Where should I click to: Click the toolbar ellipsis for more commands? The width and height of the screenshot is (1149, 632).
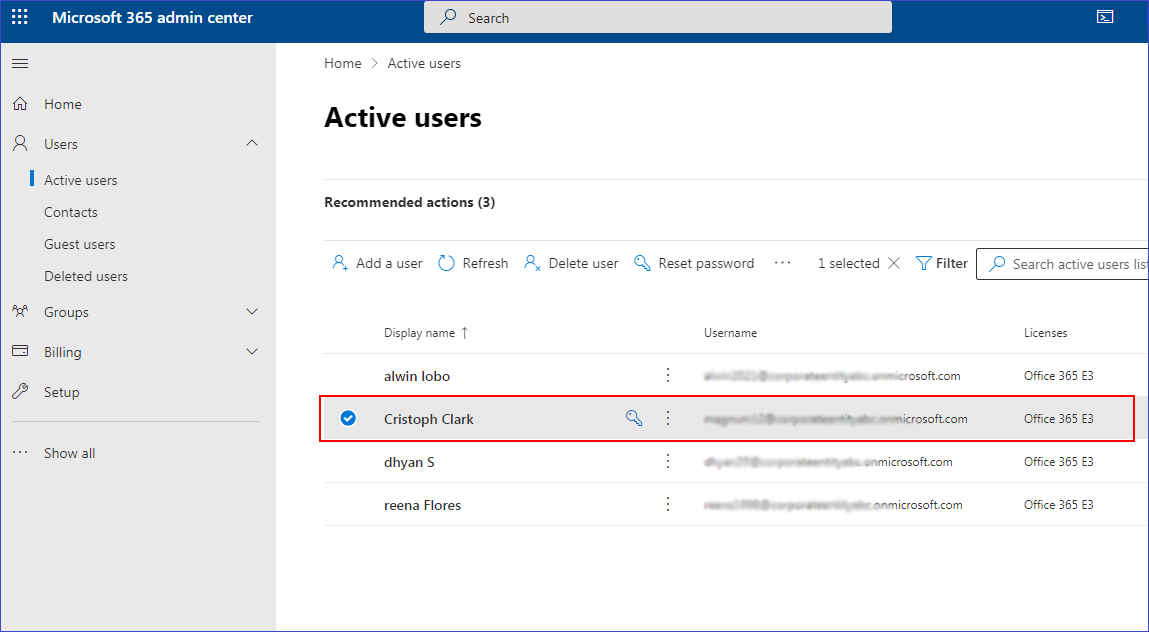782,263
